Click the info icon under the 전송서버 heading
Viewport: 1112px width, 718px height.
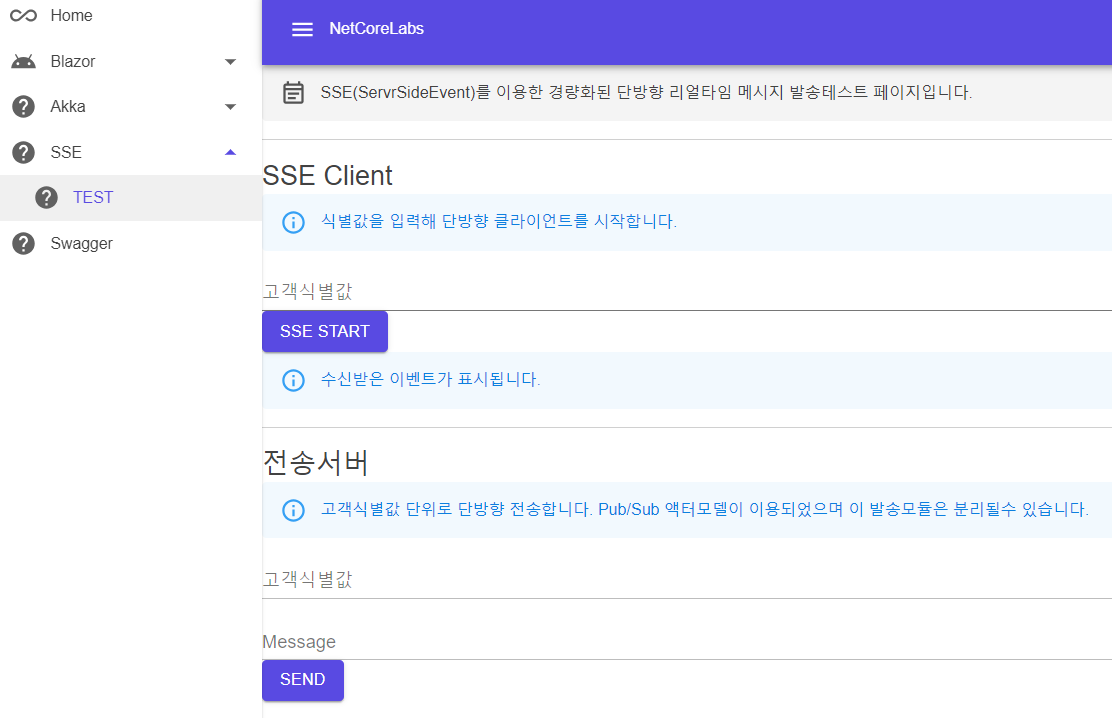pyautogui.click(x=294, y=510)
